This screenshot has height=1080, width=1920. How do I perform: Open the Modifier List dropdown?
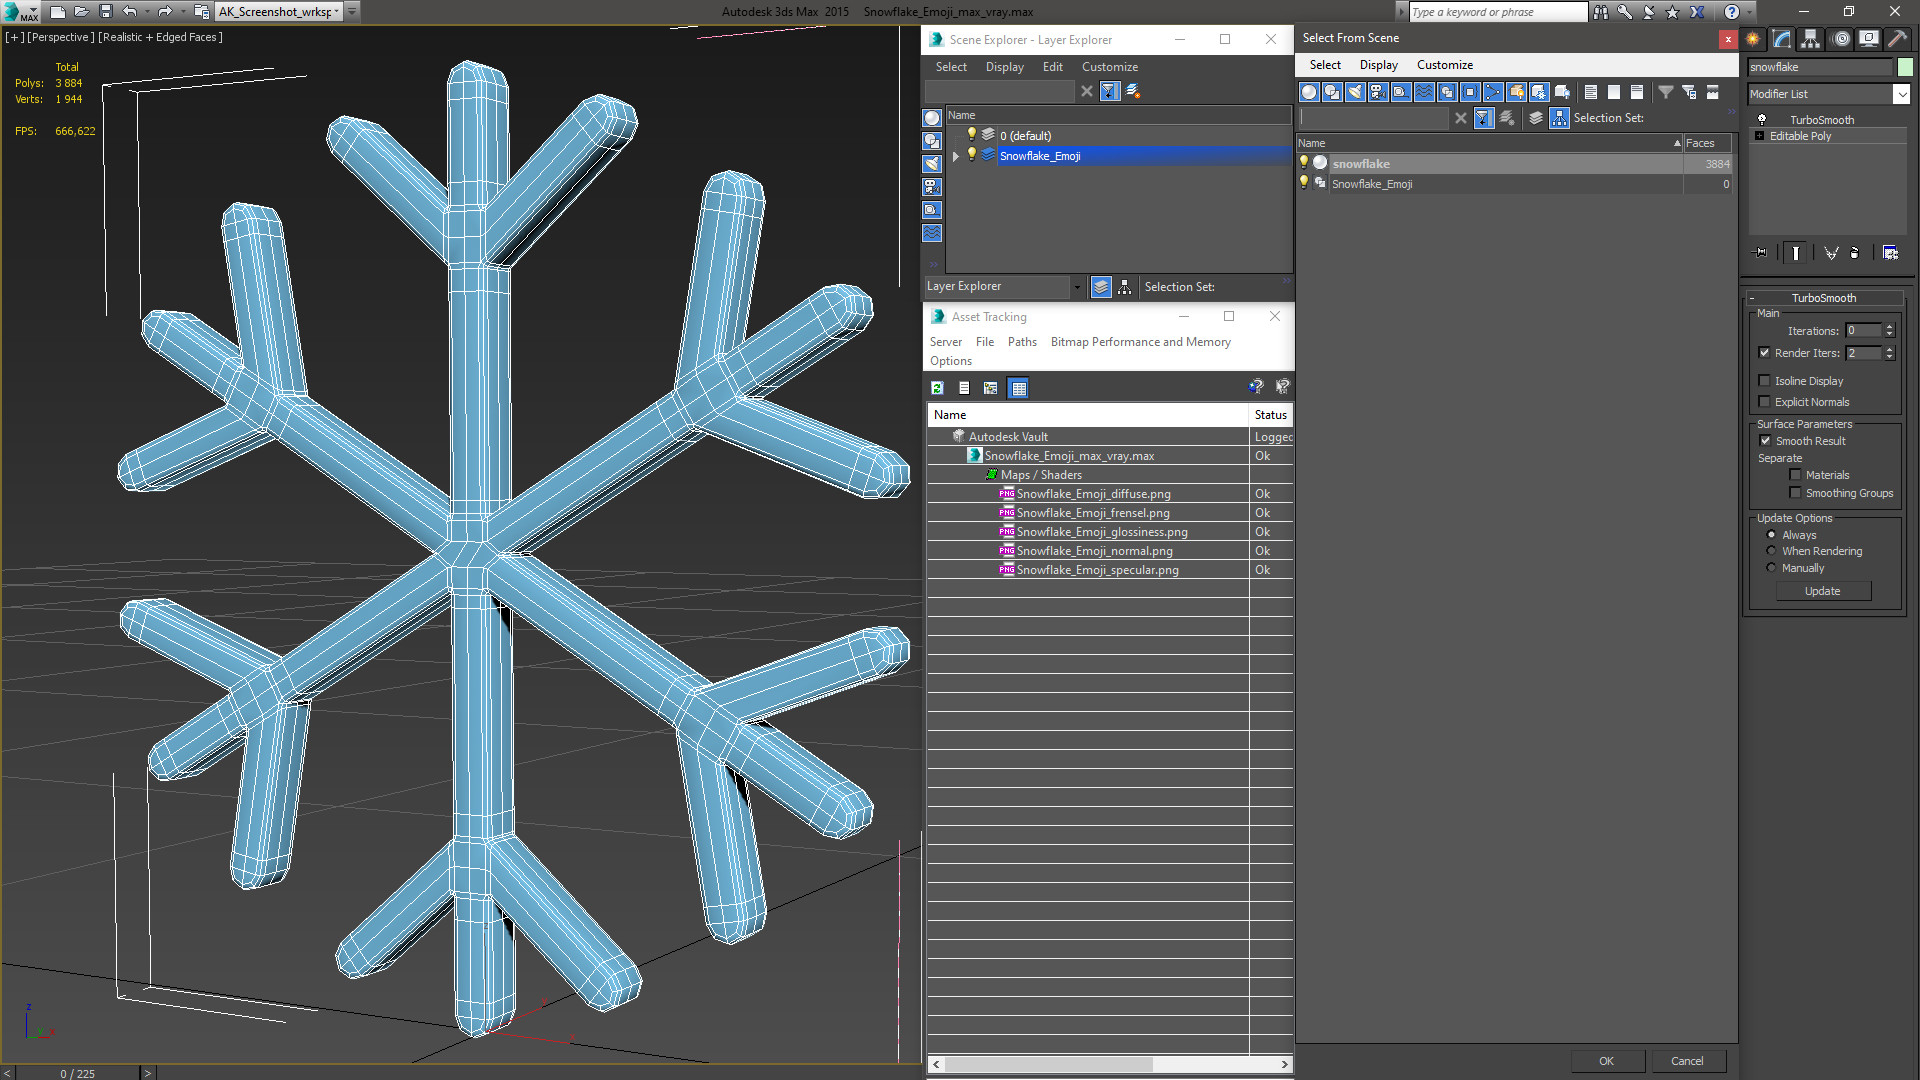click(x=1901, y=94)
